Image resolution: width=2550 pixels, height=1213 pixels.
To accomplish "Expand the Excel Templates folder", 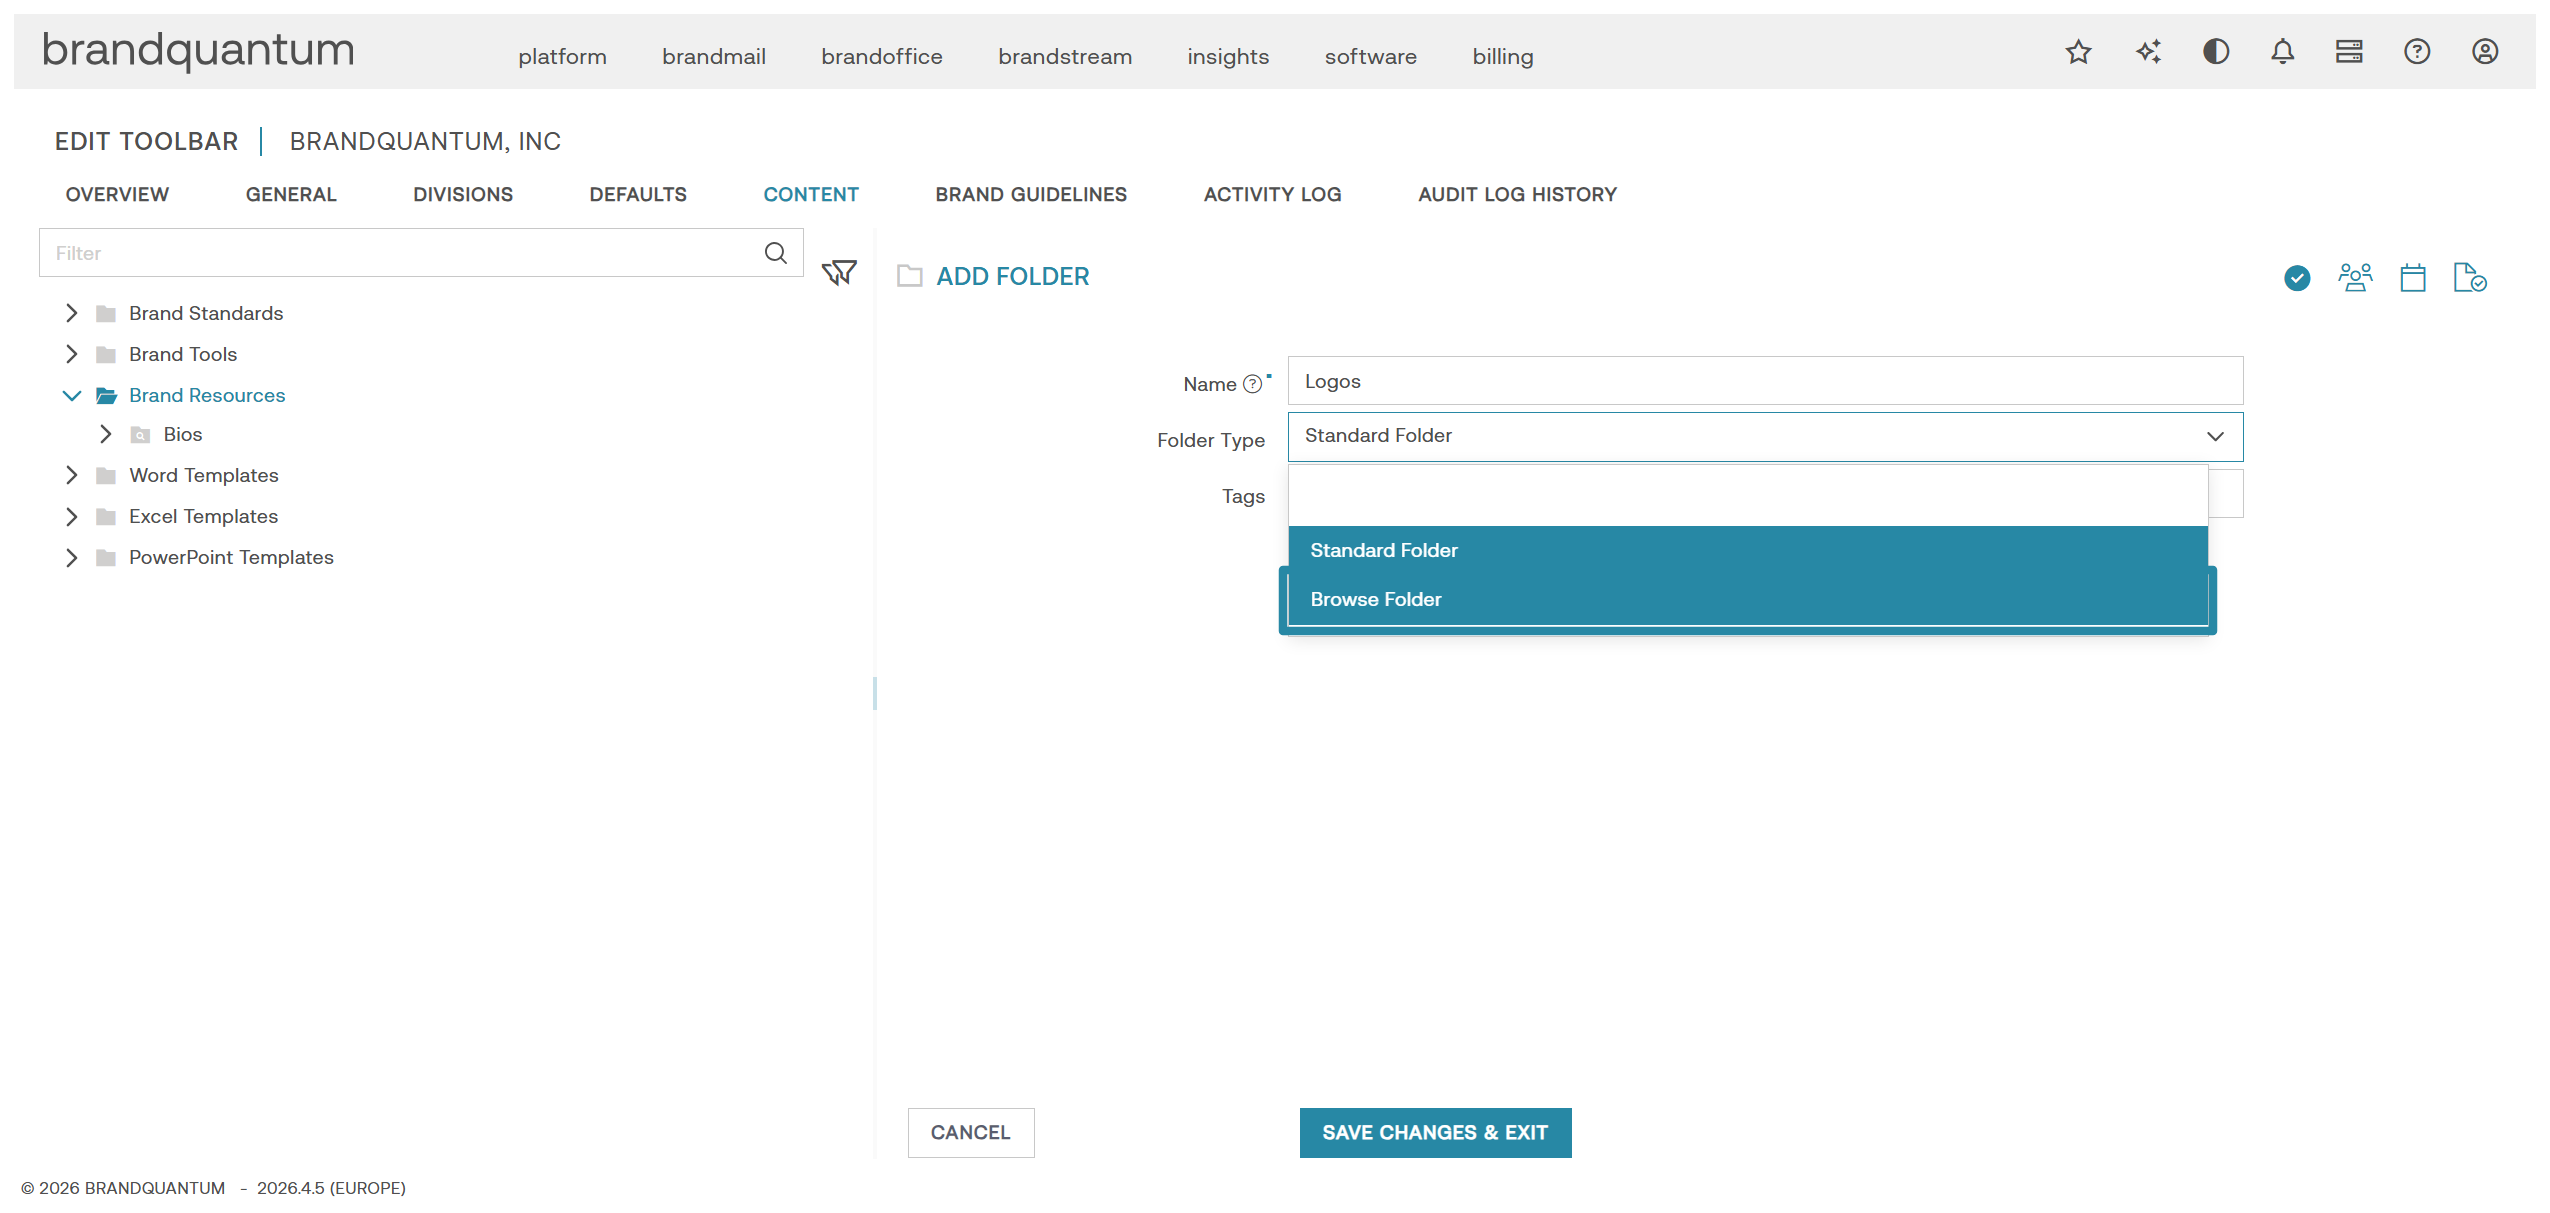I will (71, 516).
